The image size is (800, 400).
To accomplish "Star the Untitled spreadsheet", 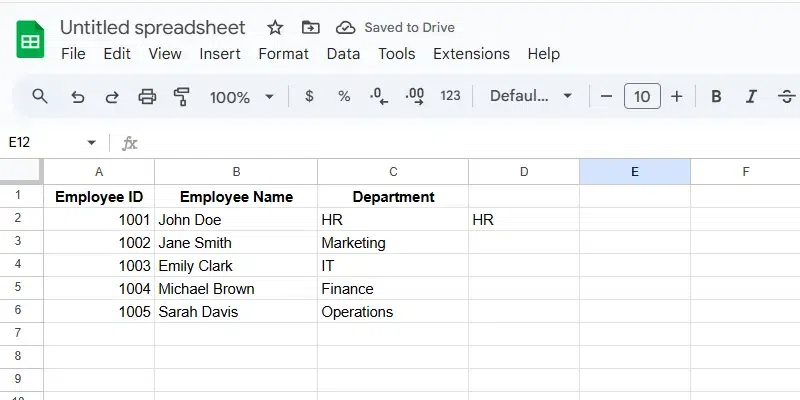I will coord(275,27).
